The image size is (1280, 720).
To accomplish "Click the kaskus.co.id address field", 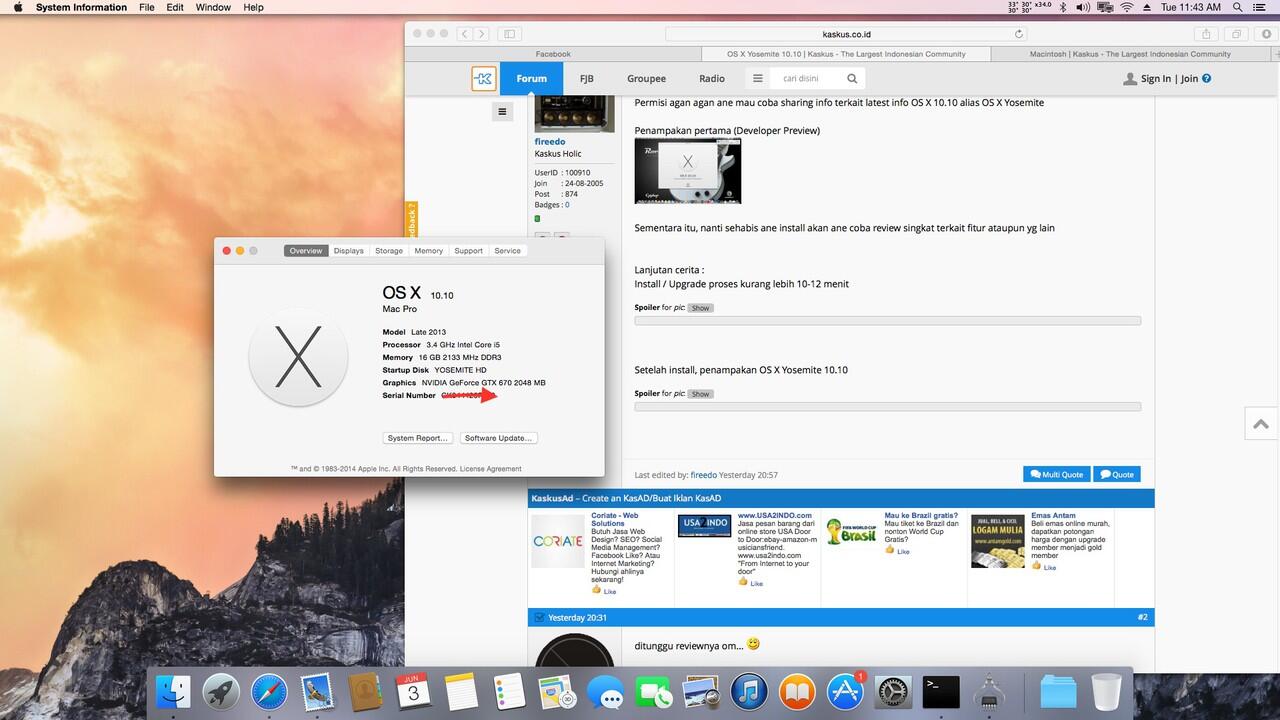I will (x=847, y=34).
